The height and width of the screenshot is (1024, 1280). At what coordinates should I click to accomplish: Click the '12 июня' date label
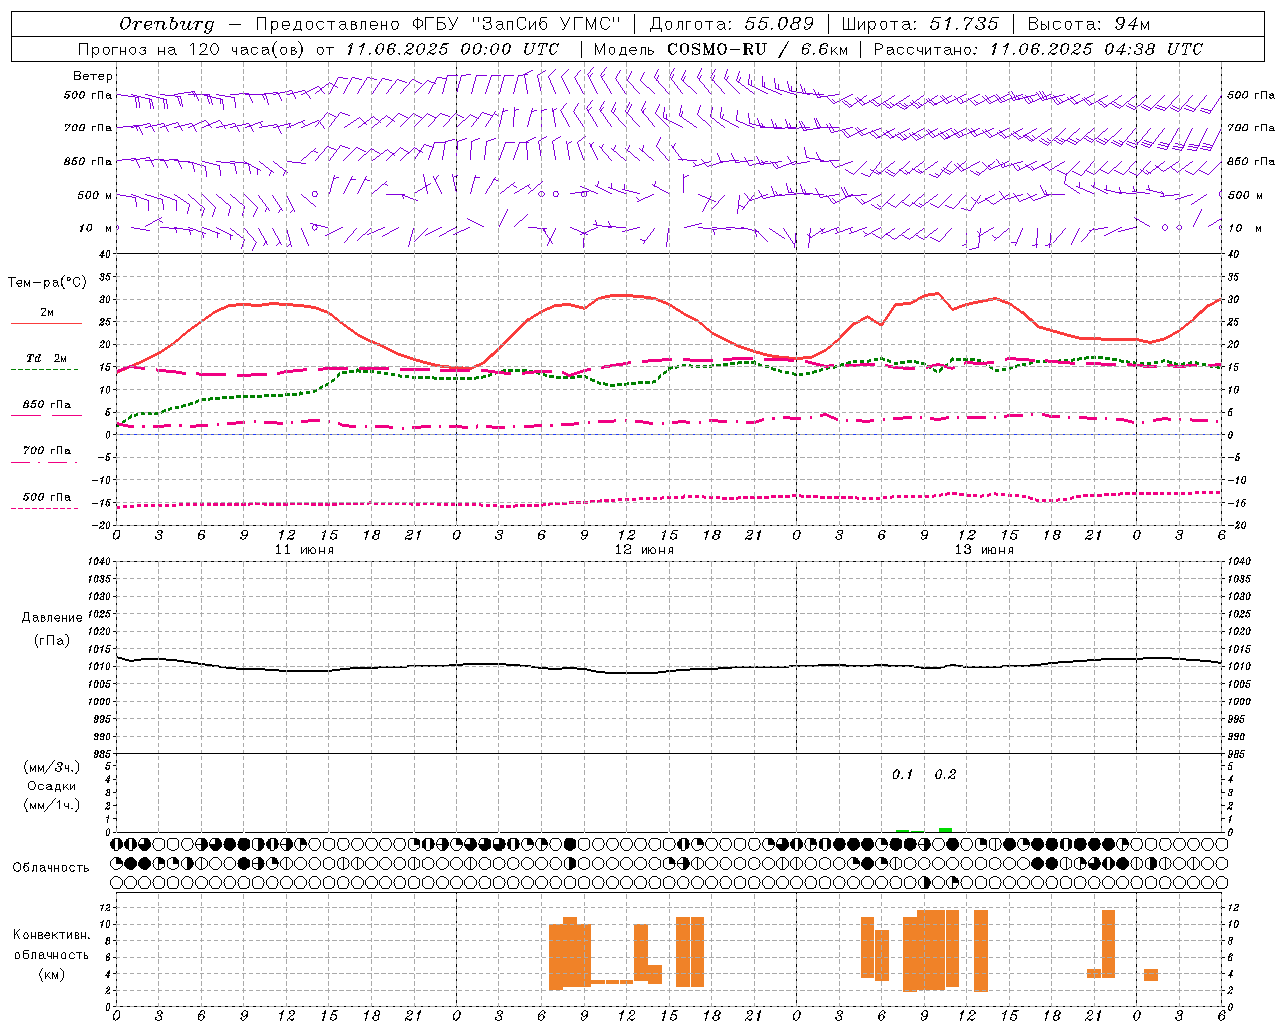click(644, 550)
